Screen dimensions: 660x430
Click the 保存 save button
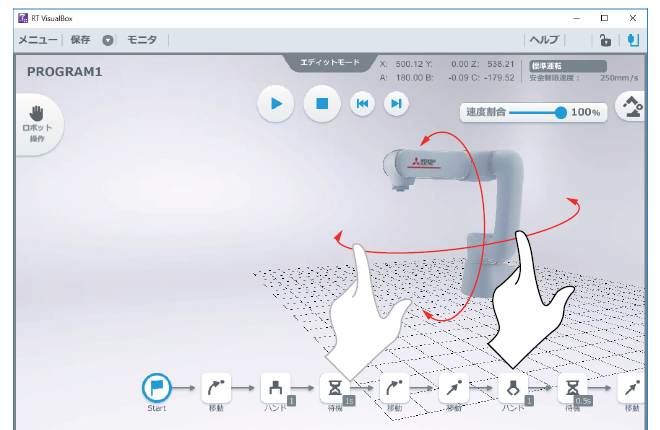[81, 40]
